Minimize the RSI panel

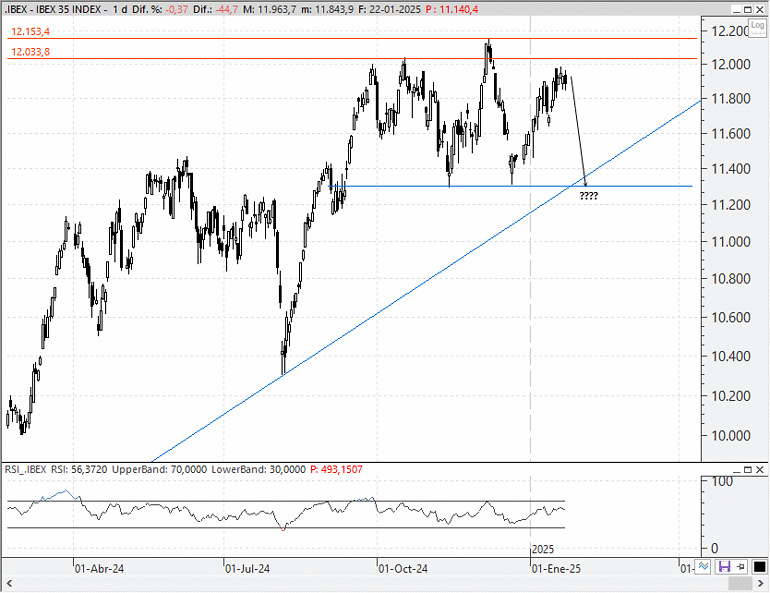point(737,470)
